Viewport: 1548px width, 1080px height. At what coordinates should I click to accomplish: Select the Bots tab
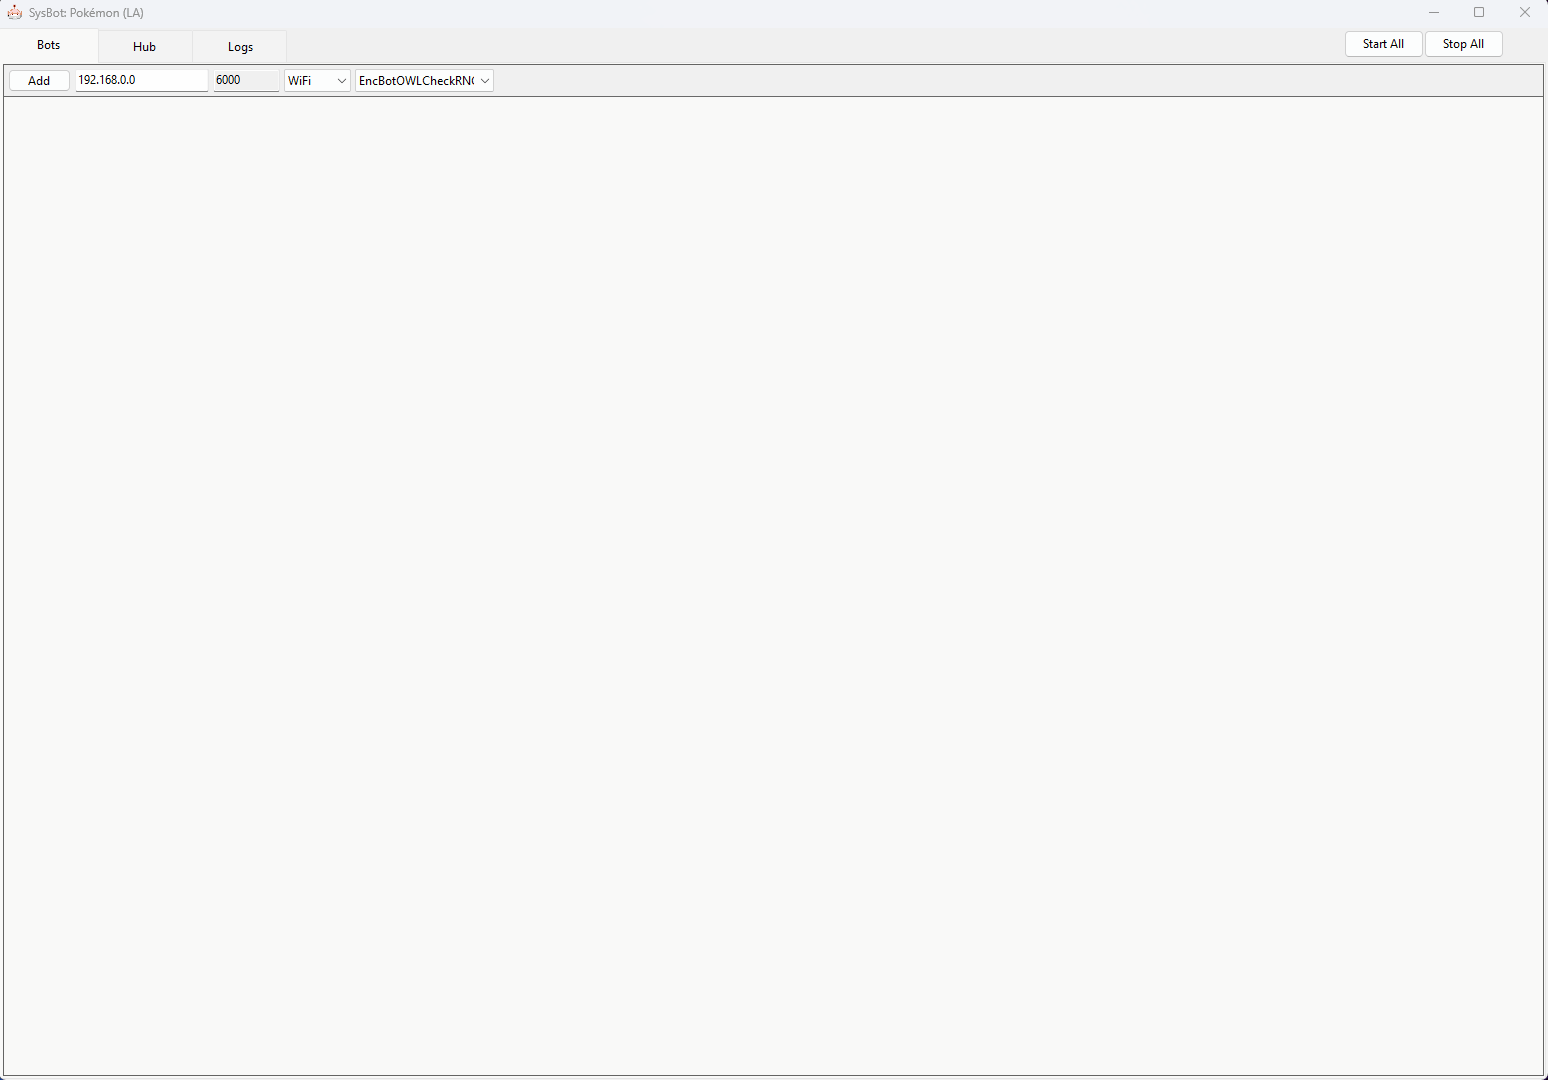48,45
